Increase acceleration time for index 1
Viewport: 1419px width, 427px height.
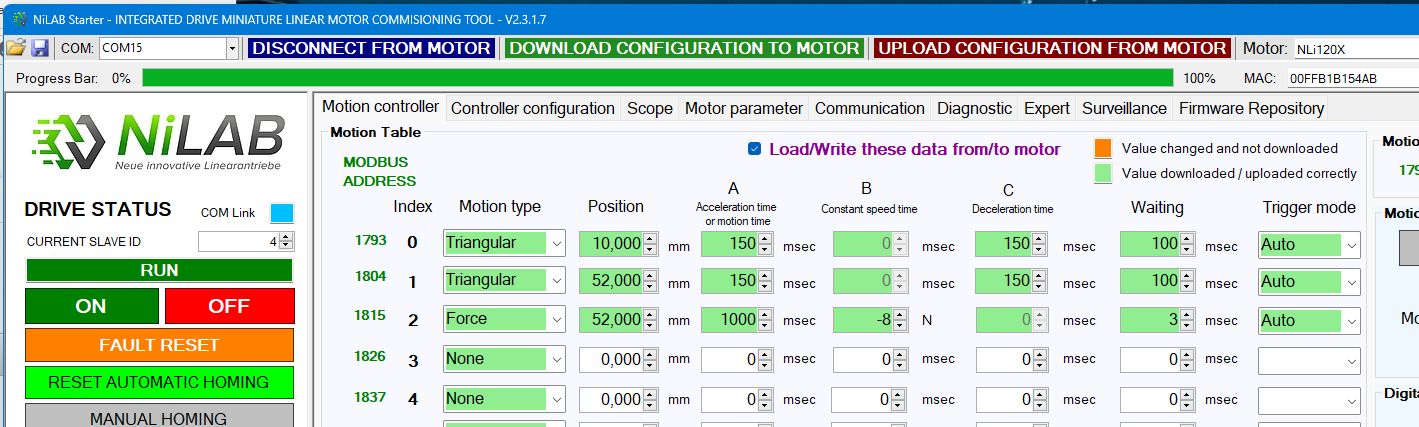(x=766, y=276)
